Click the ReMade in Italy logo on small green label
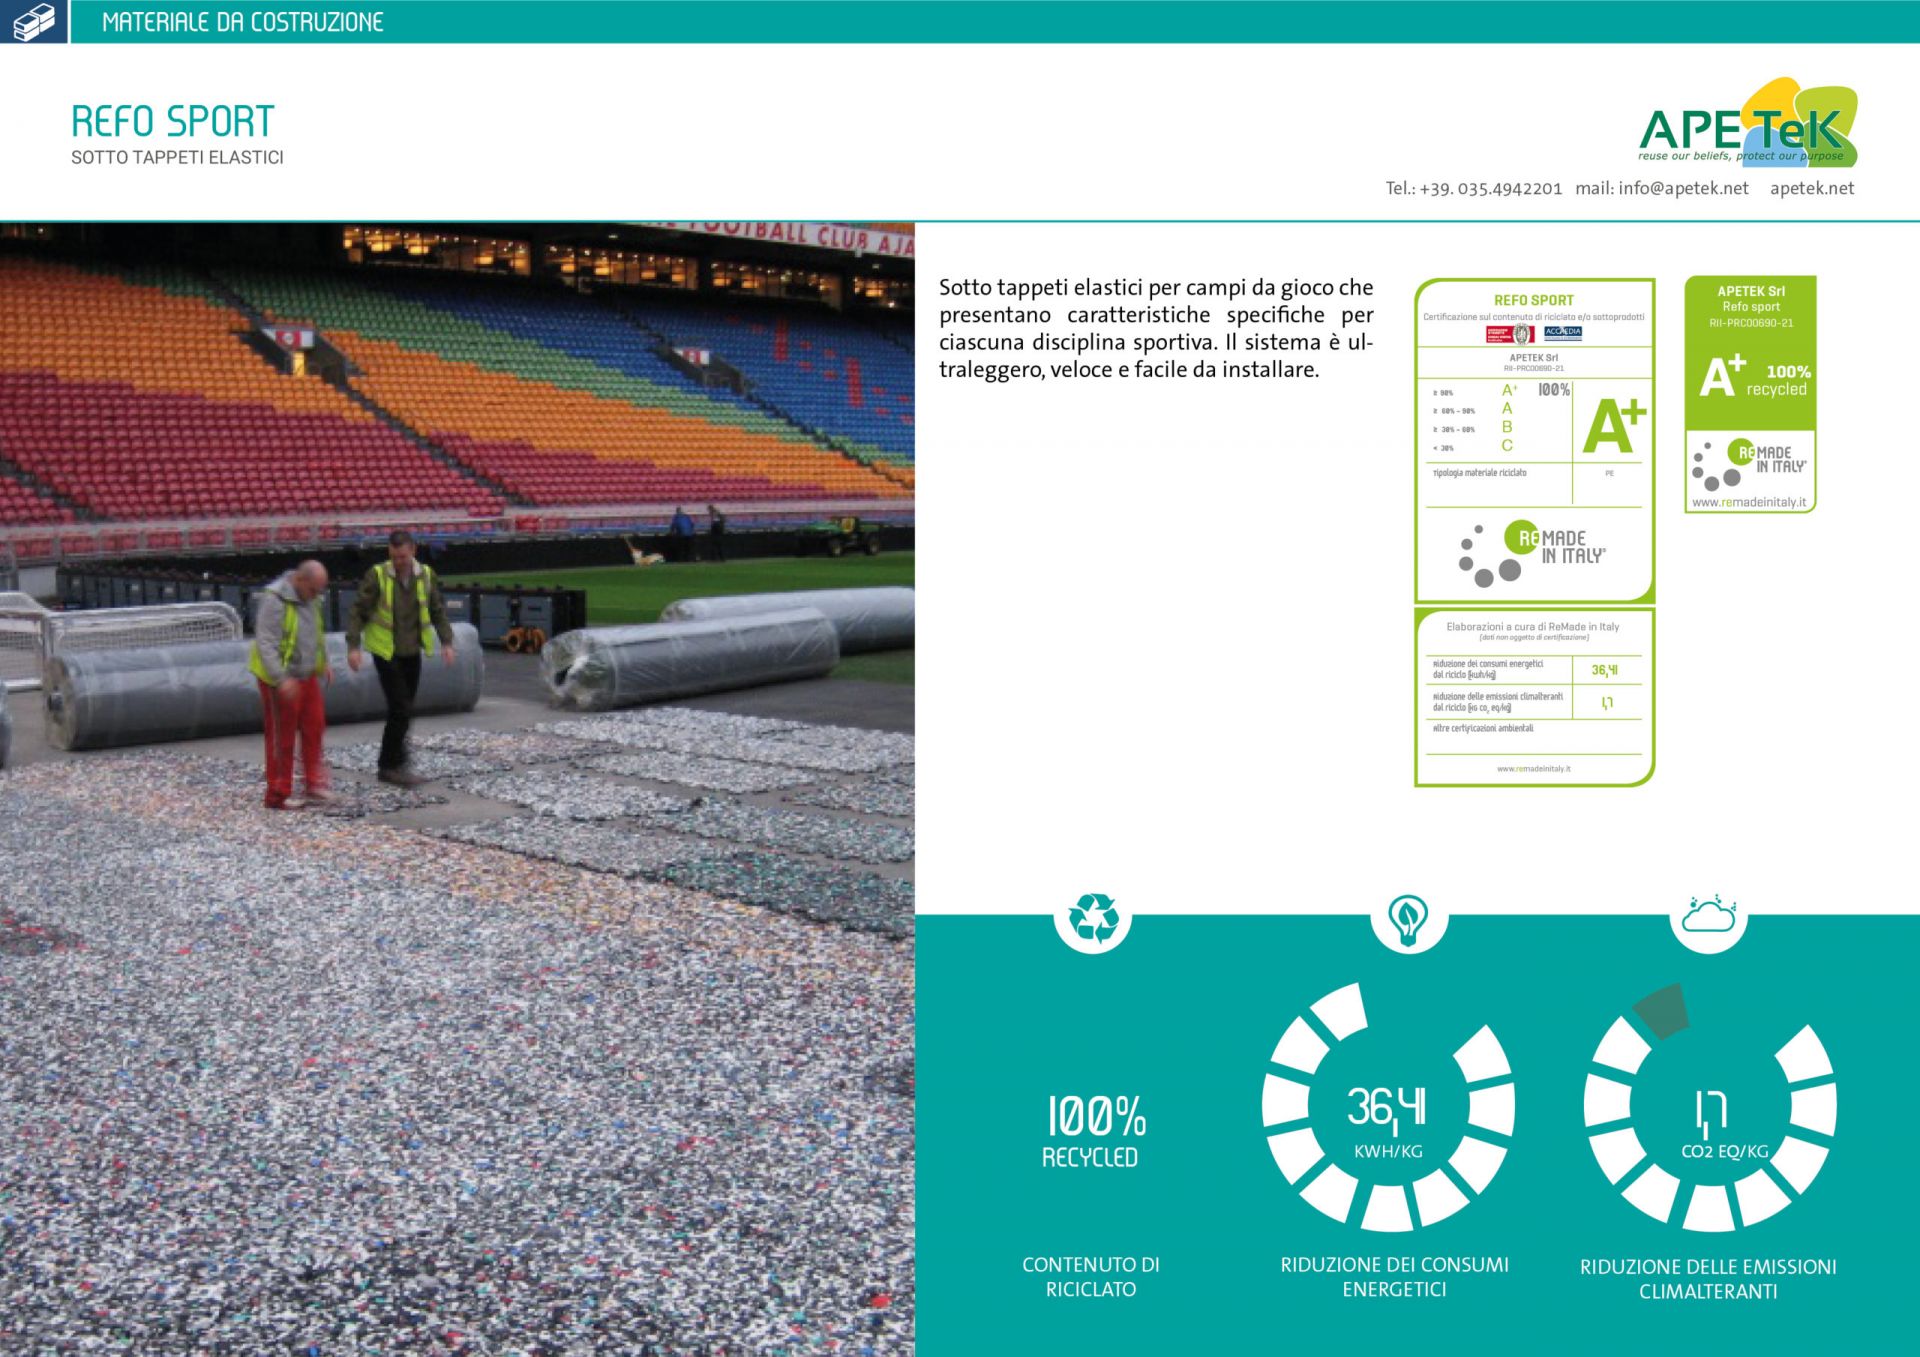Screen dimensions: 1920x1357 [x=1749, y=464]
